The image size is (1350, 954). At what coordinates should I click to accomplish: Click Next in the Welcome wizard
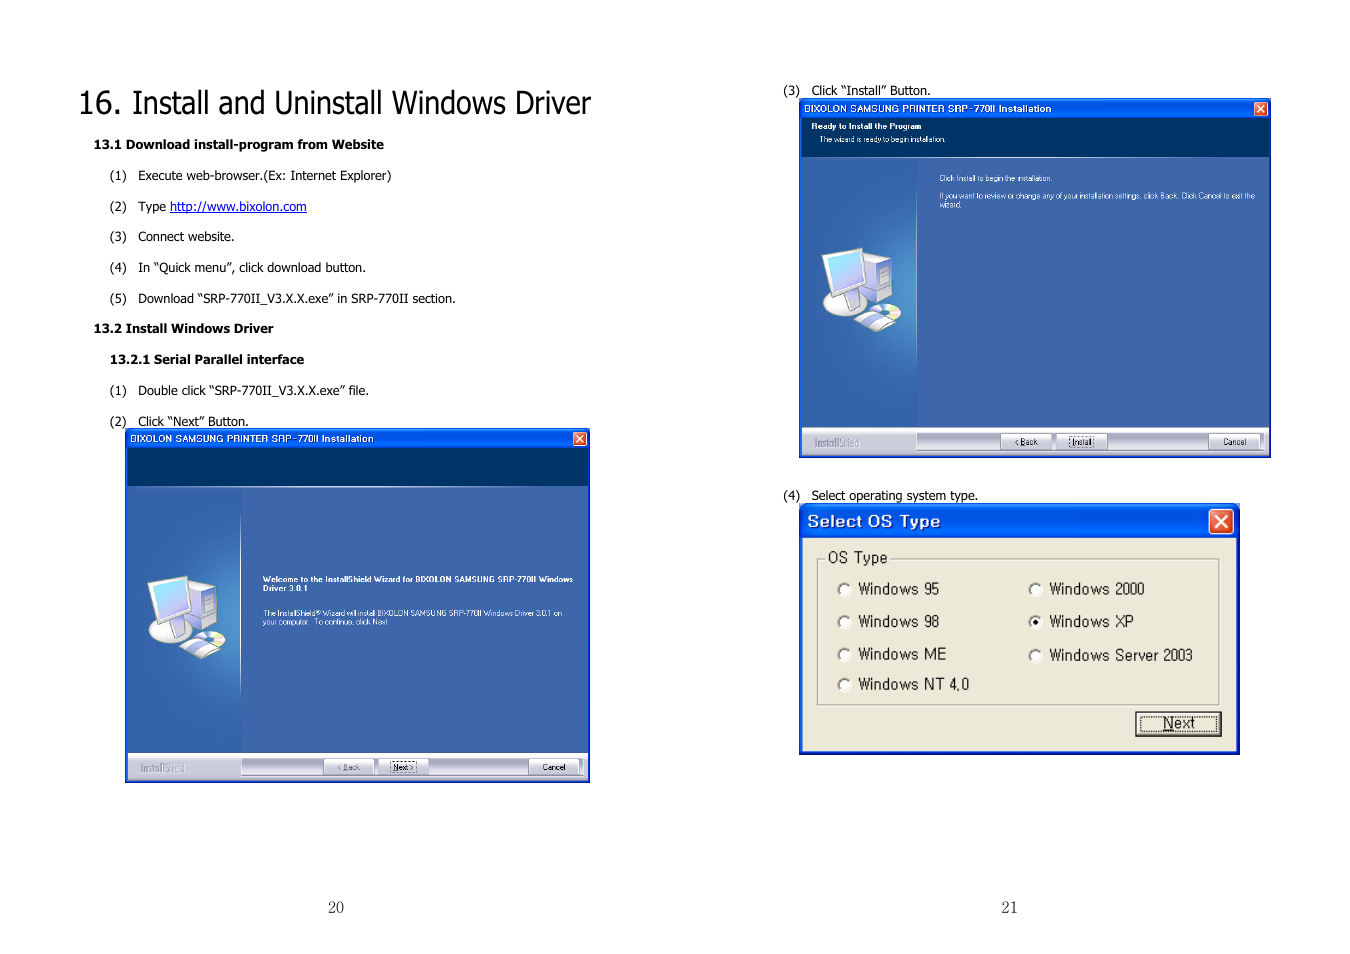pos(403,767)
